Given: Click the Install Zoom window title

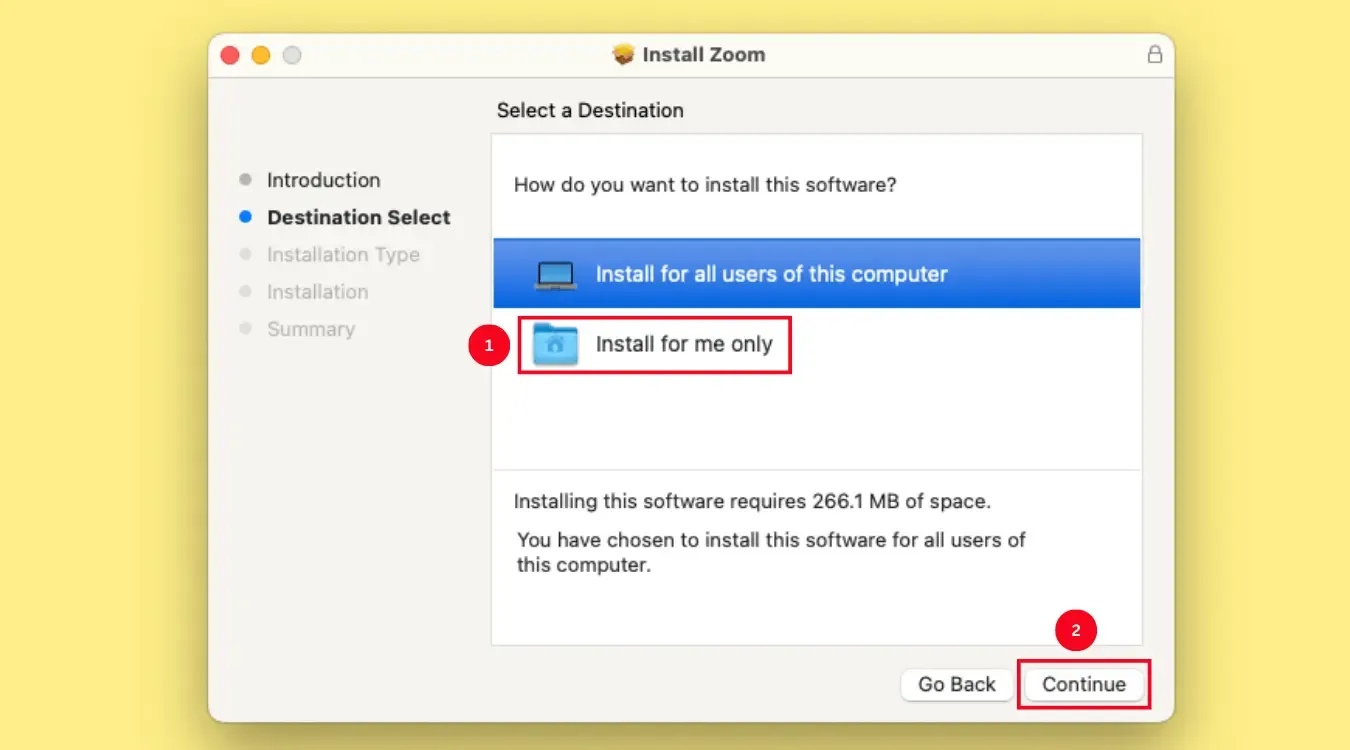Looking at the screenshot, I should [x=704, y=55].
